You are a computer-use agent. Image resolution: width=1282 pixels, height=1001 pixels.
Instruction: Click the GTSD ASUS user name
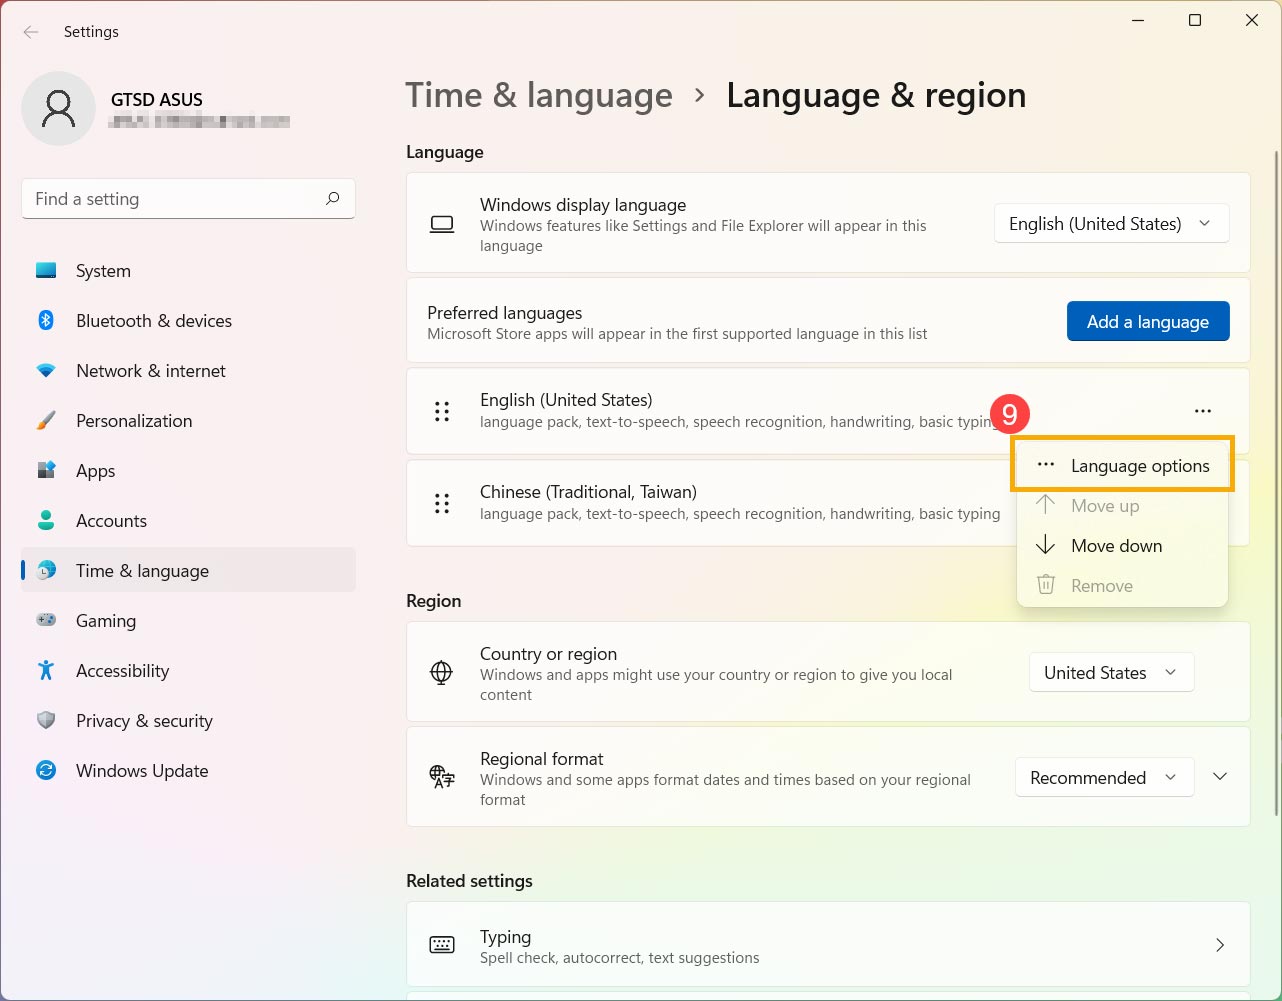click(x=157, y=100)
